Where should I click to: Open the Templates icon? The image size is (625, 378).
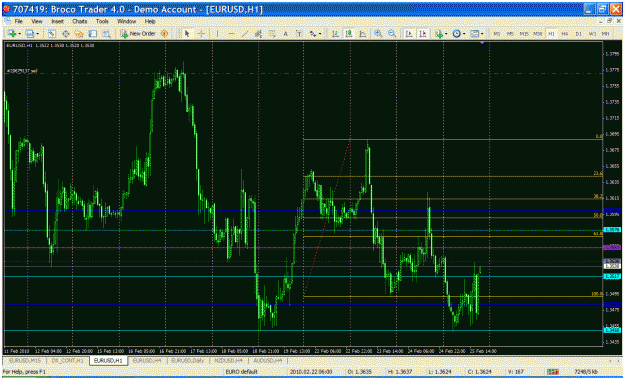point(474,34)
